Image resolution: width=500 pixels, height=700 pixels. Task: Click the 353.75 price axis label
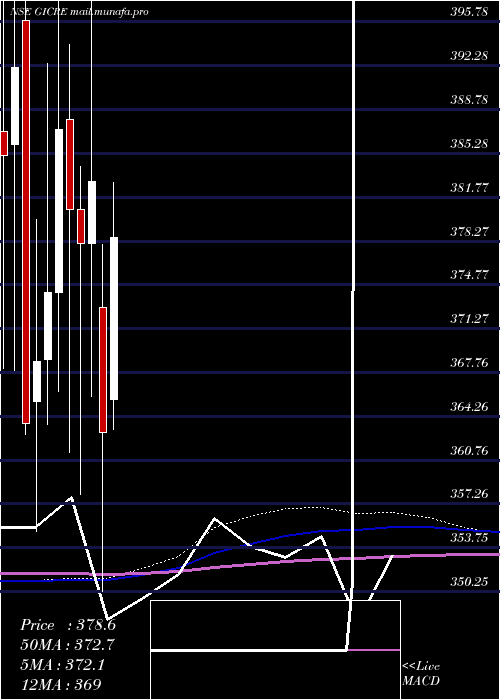click(x=469, y=538)
